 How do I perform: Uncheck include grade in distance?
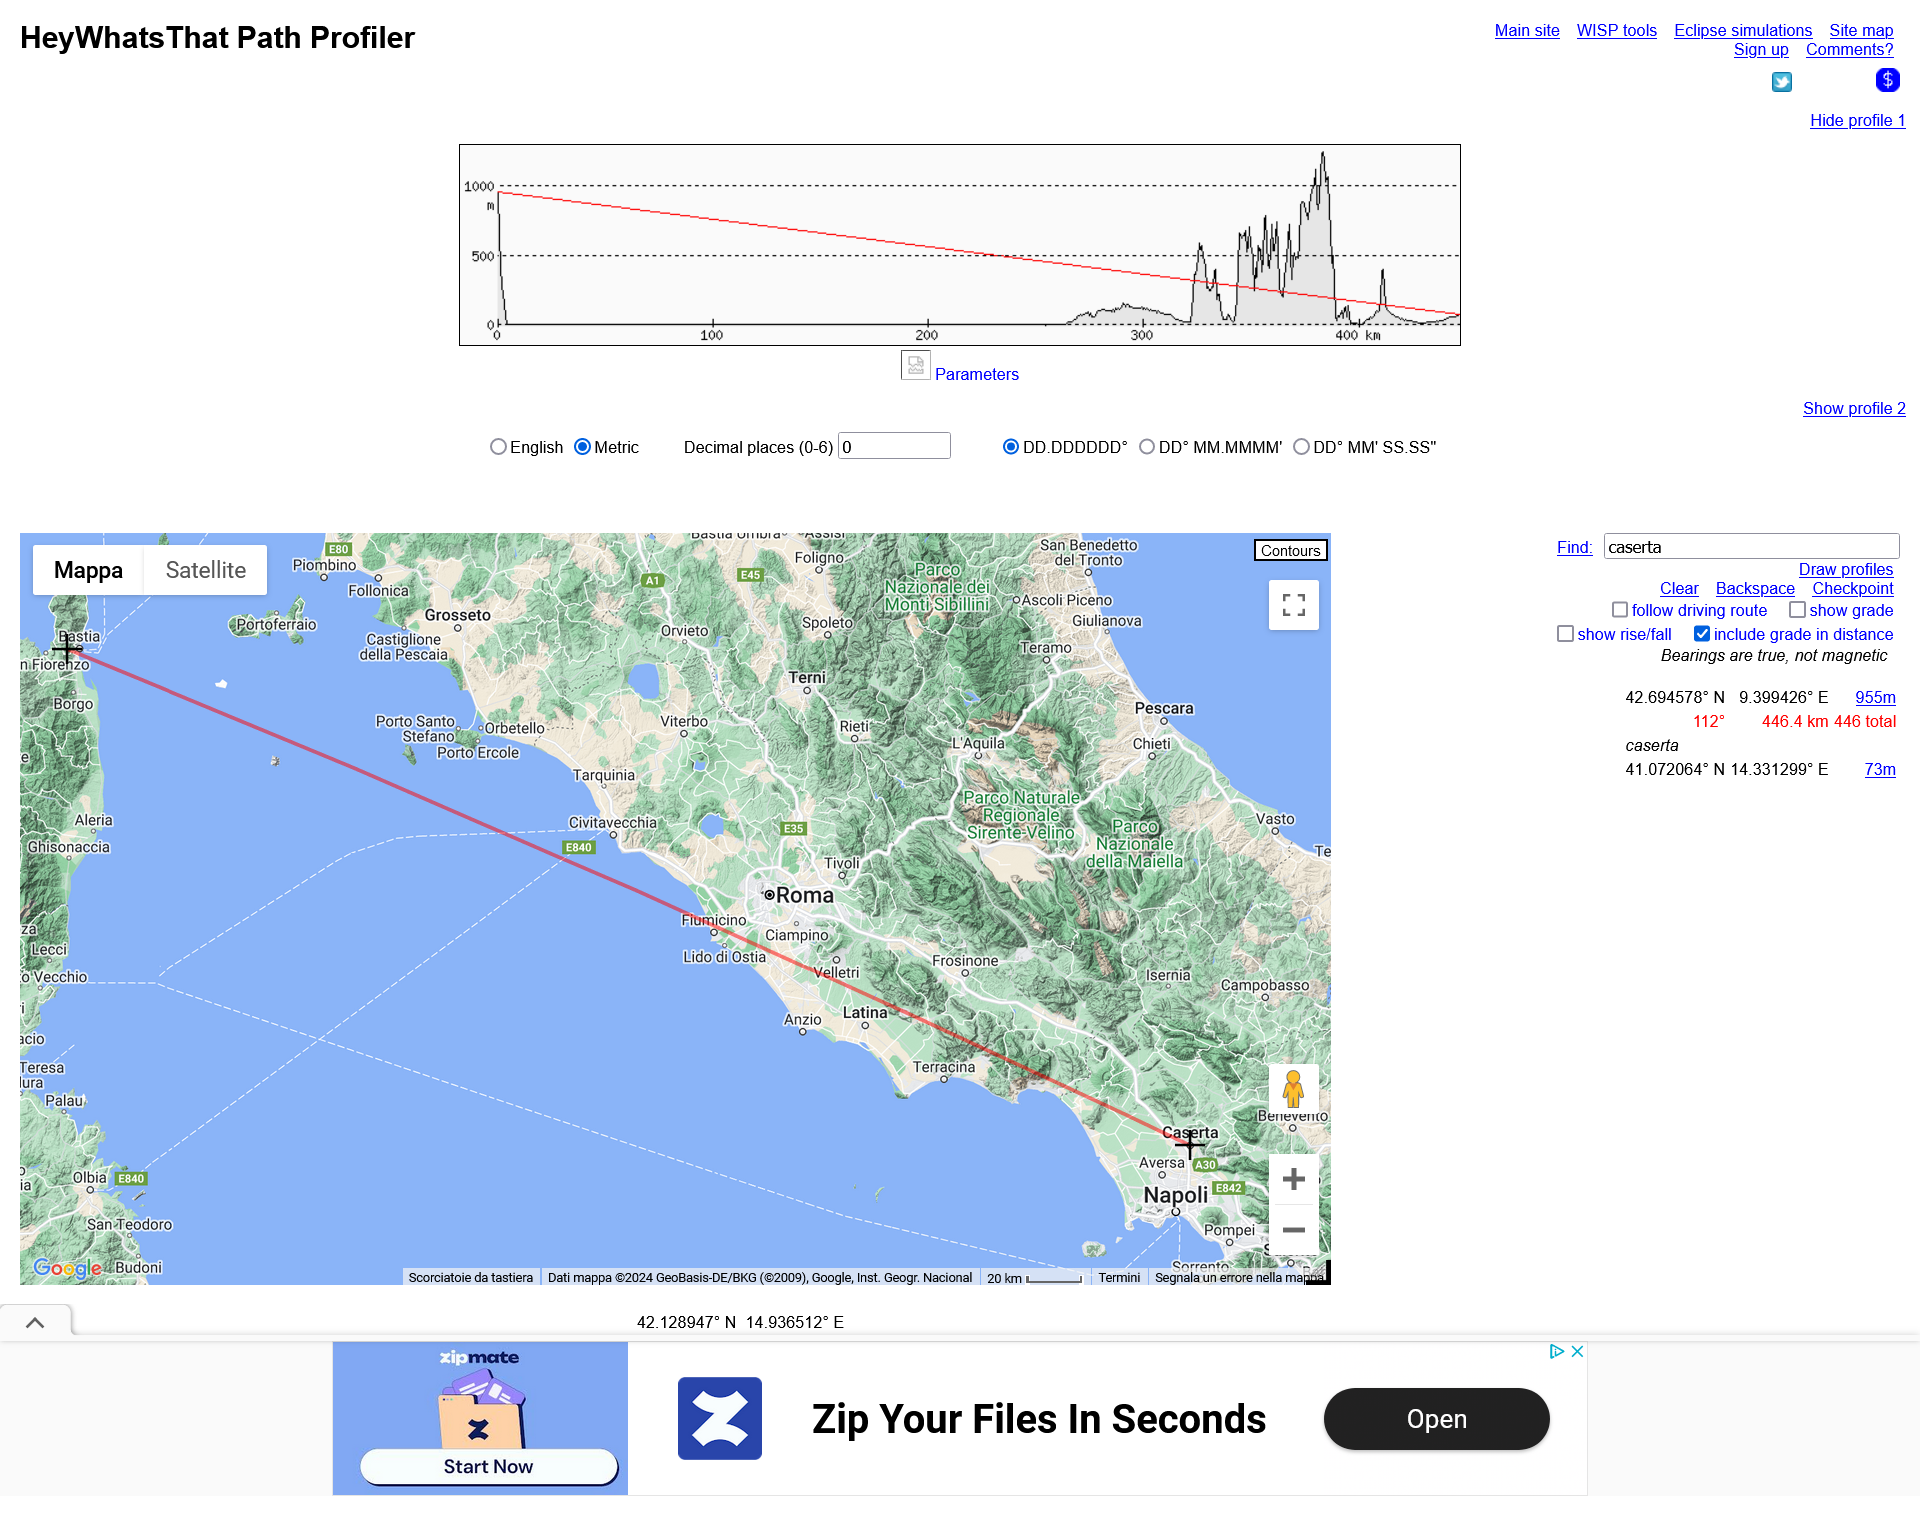coord(1701,634)
